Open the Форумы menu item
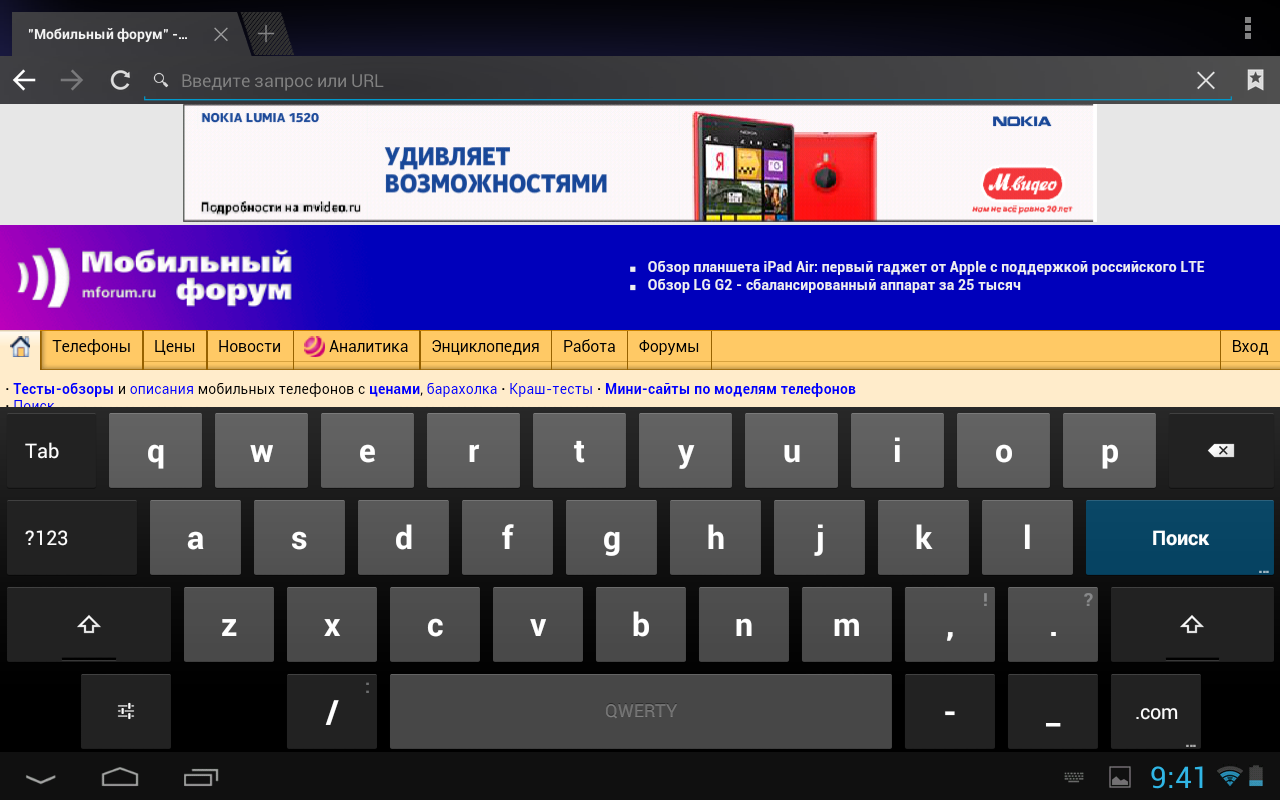This screenshot has width=1280, height=800. 668,347
